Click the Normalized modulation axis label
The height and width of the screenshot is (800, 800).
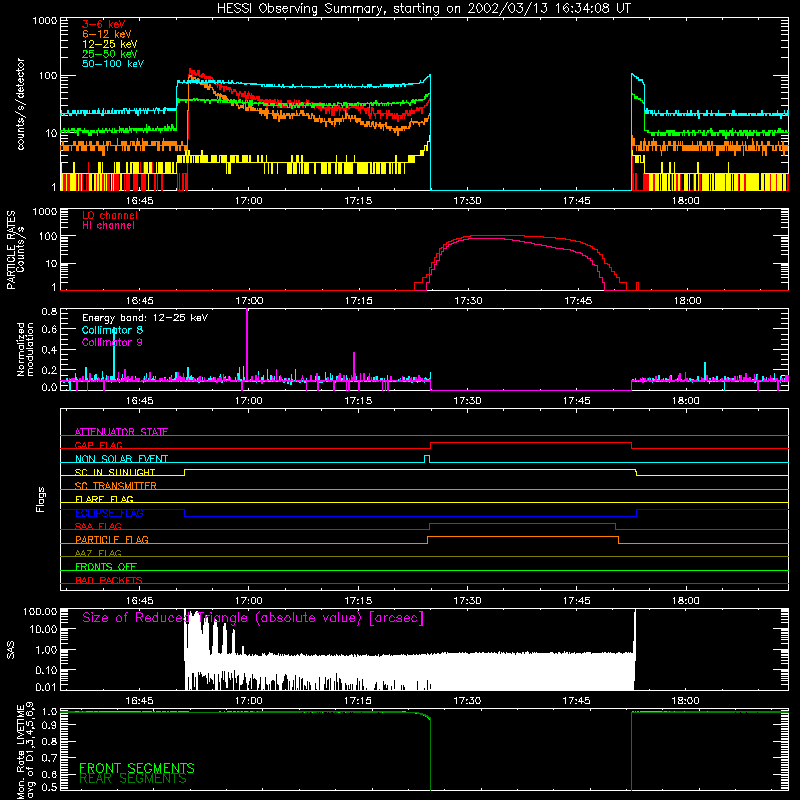26,349
